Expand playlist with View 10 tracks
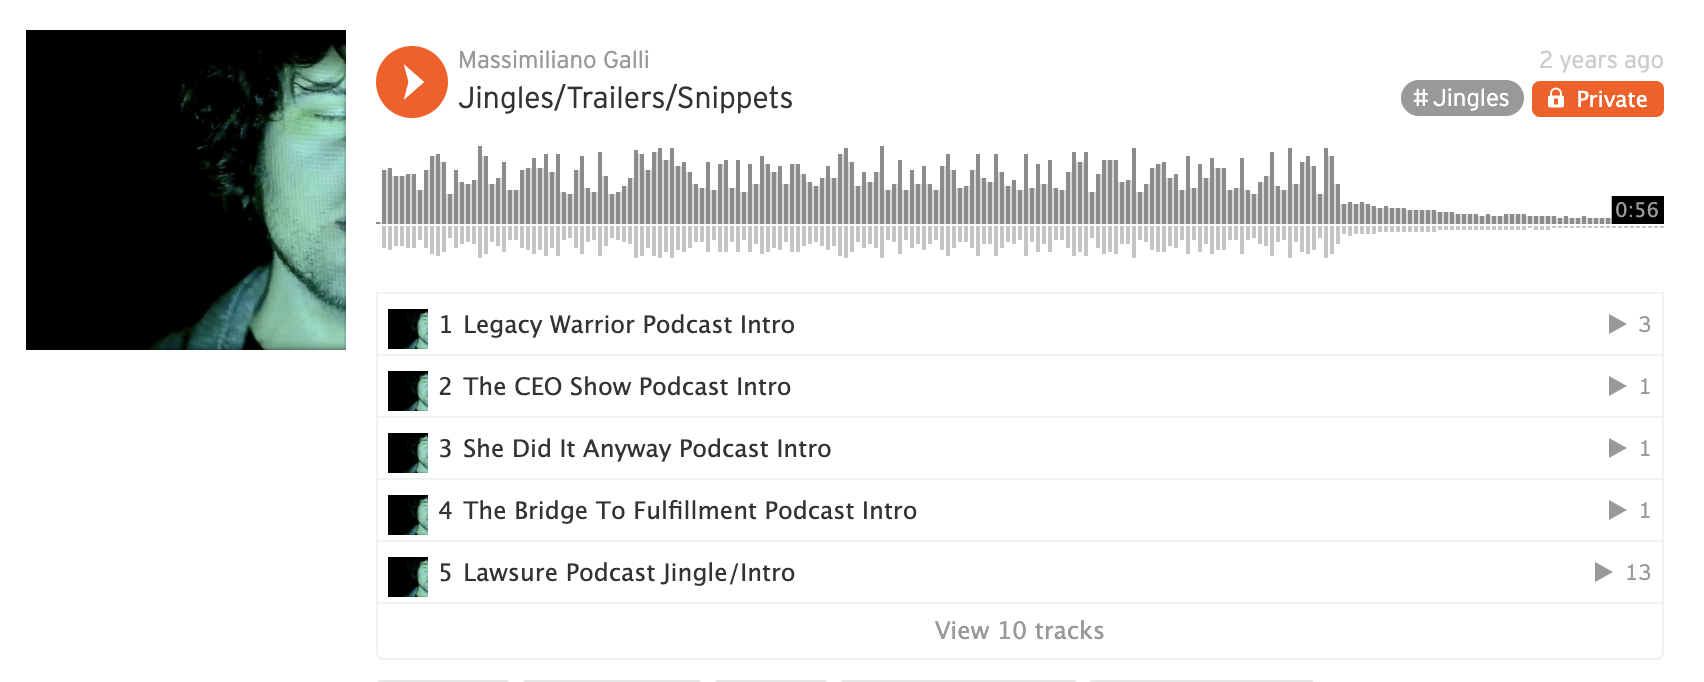This screenshot has width=1704, height=682. click(x=1019, y=631)
